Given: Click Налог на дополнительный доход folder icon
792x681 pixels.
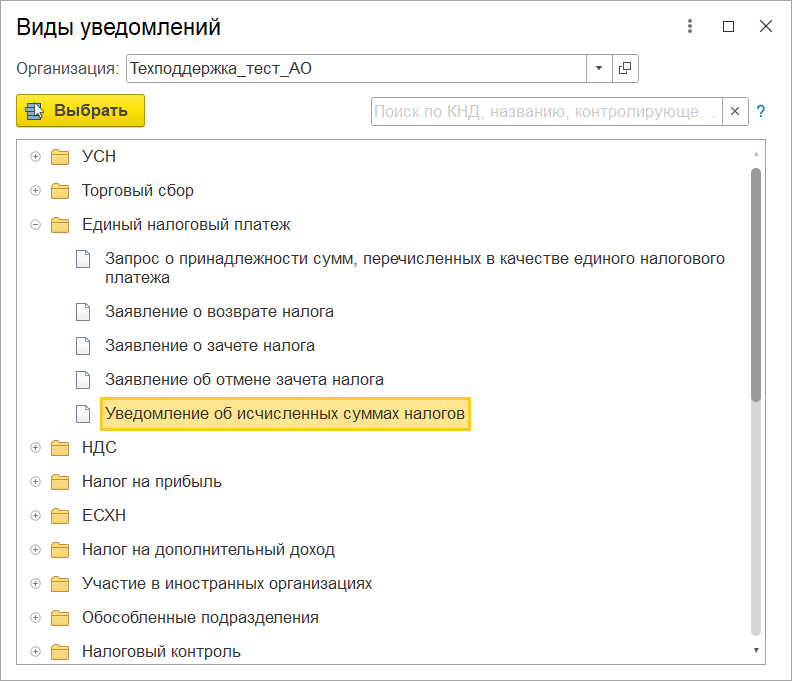Looking at the screenshot, I should 60,550.
